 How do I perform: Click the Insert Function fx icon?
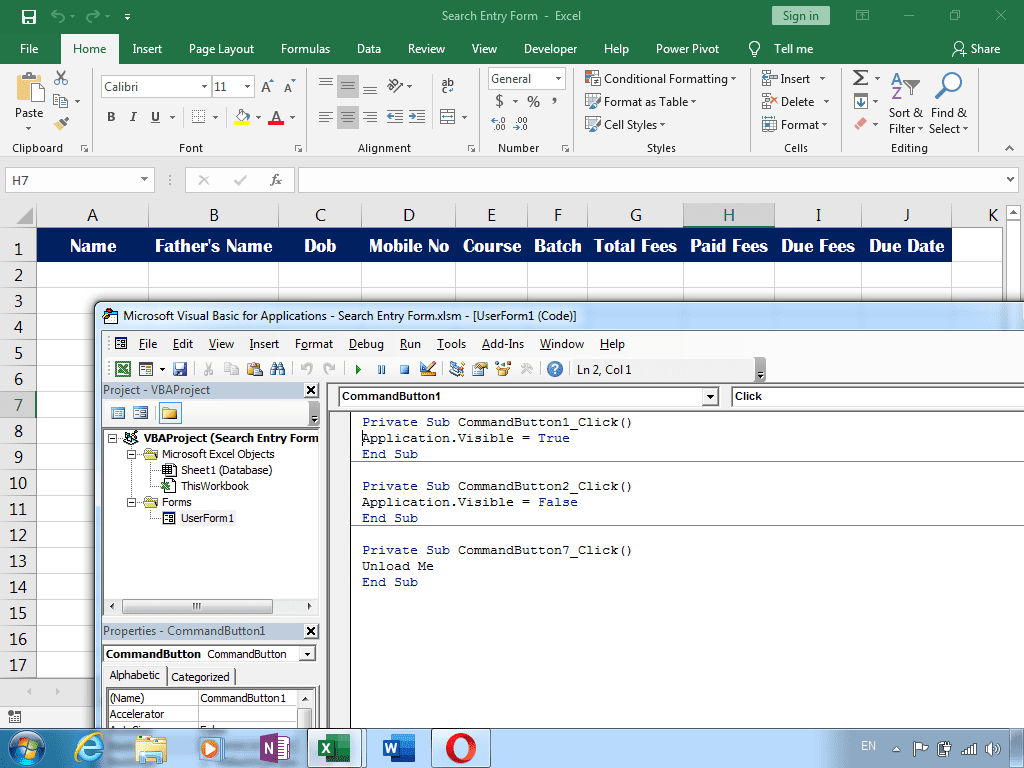[x=276, y=180]
